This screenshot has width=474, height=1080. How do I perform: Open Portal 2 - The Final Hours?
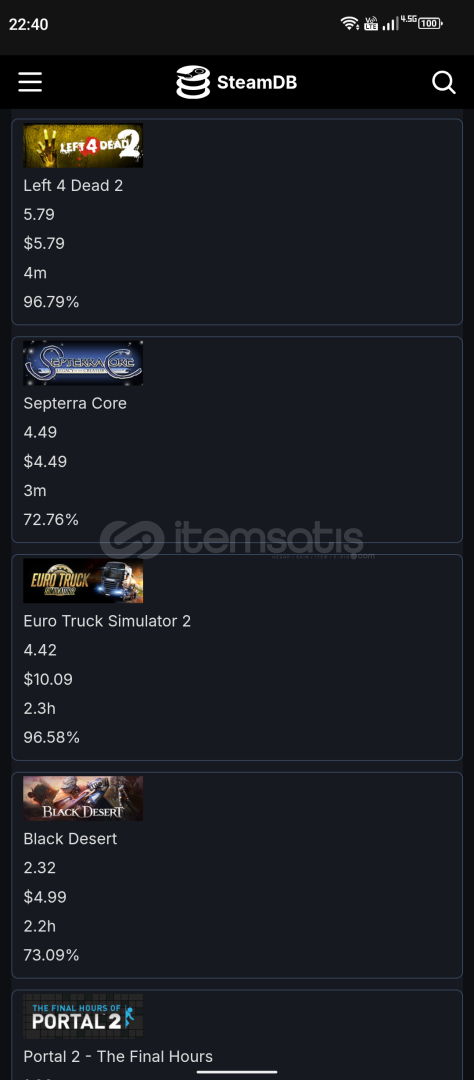[118, 1056]
